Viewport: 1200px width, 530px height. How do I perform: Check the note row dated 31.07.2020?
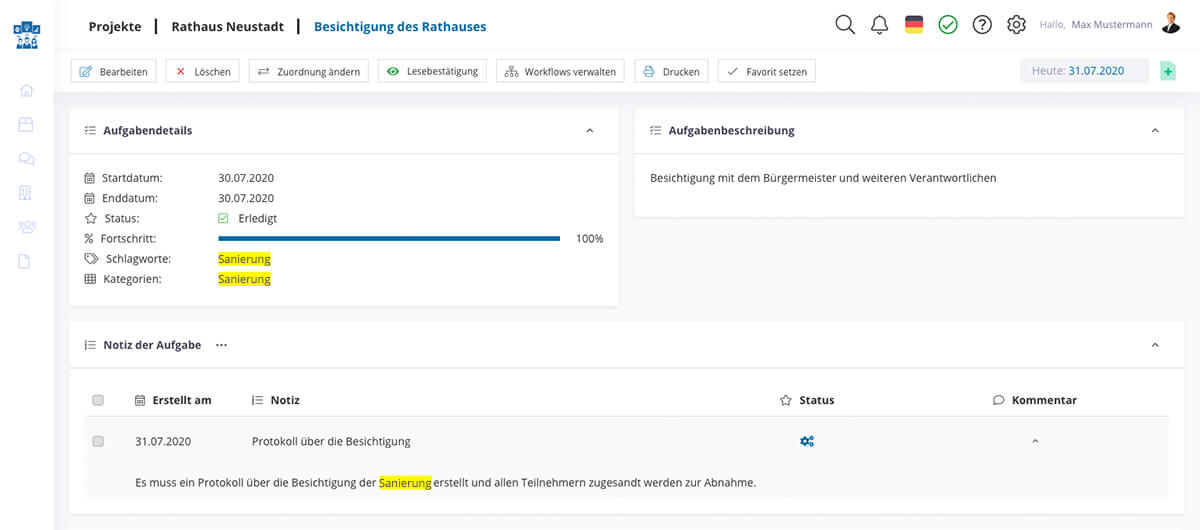click(98, 441)
